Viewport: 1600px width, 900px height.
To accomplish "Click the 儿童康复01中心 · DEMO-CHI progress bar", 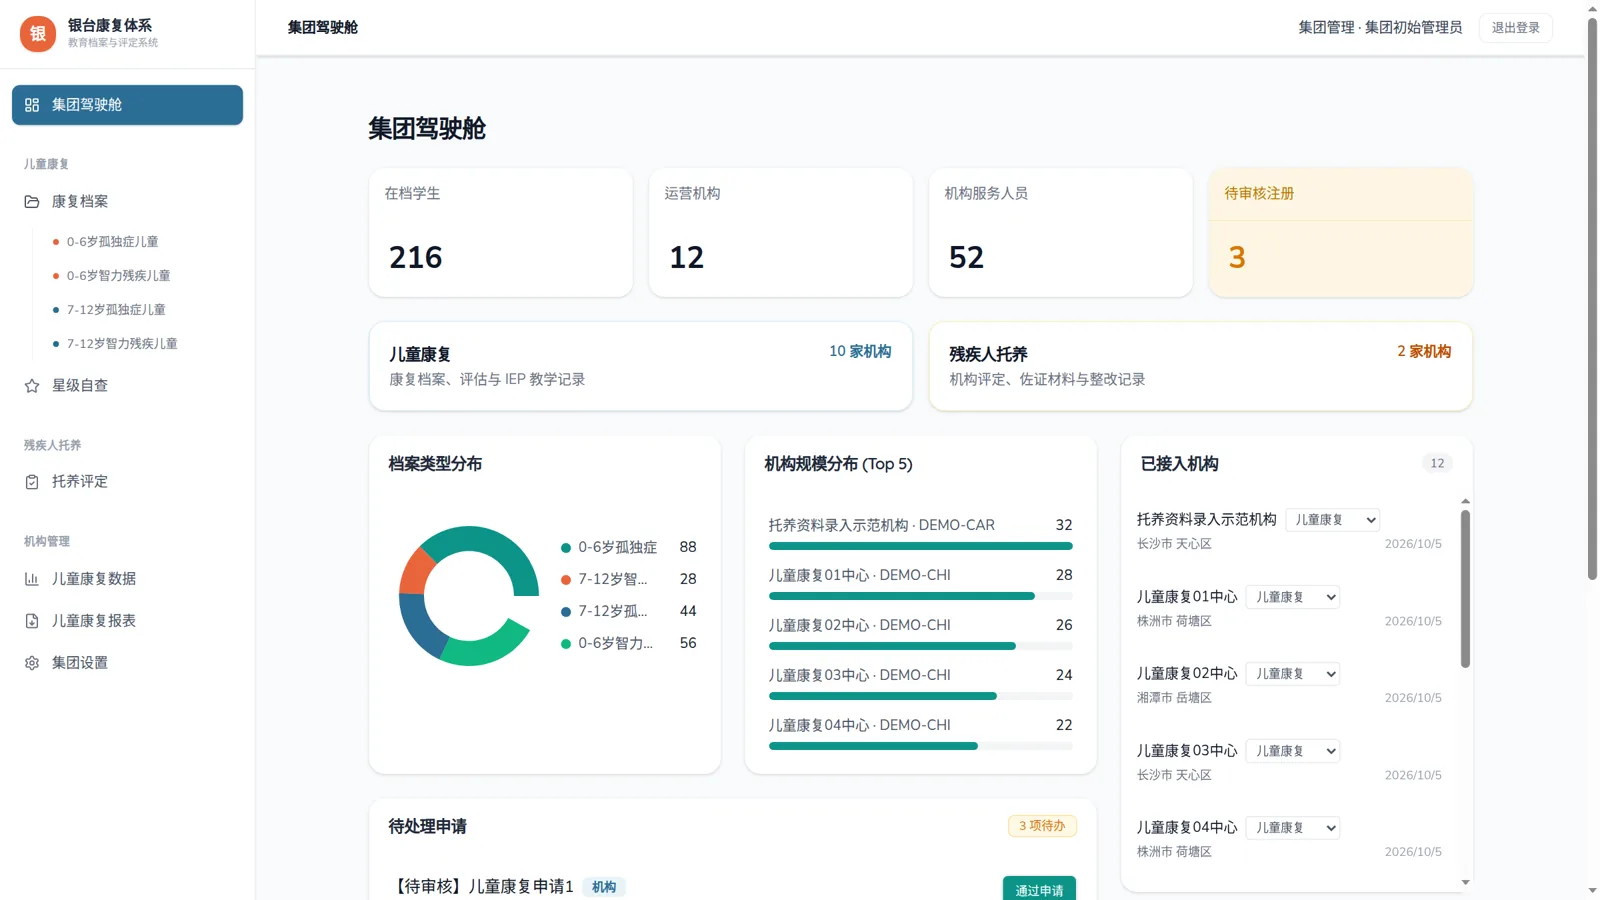I will (x=921, y=596).
